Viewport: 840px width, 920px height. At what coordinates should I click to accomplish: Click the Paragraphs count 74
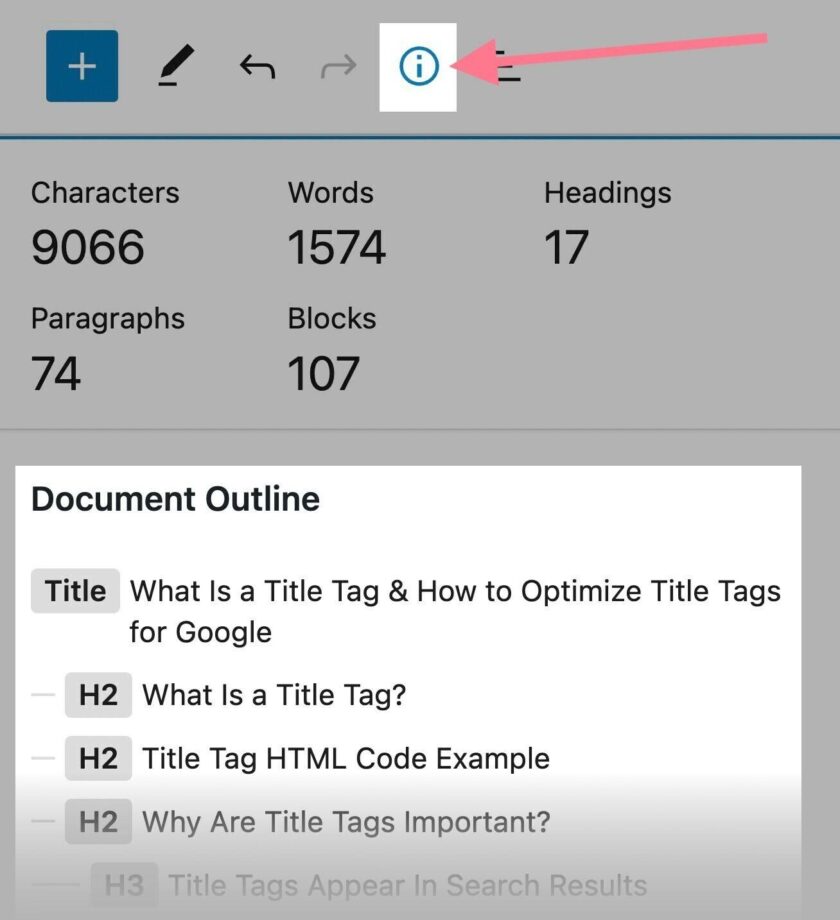coord(56,374)
